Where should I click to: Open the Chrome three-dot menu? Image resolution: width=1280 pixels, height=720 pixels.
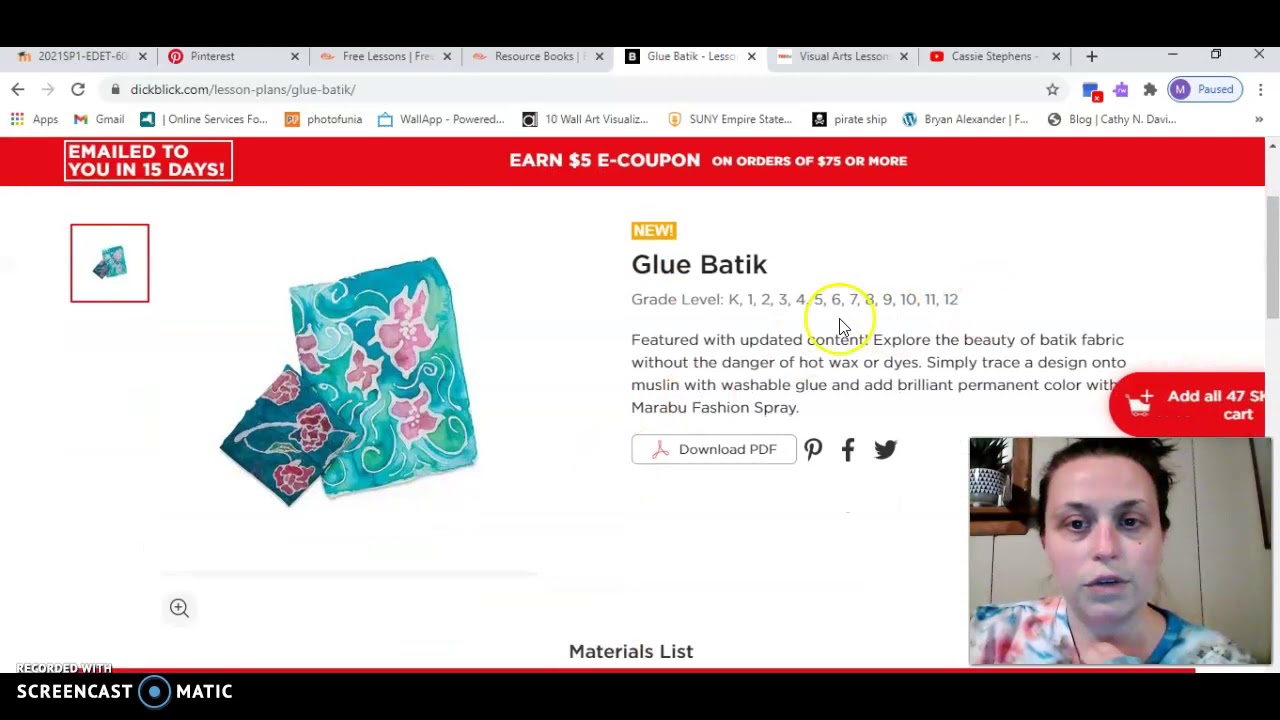click(x=1260, y=89)
